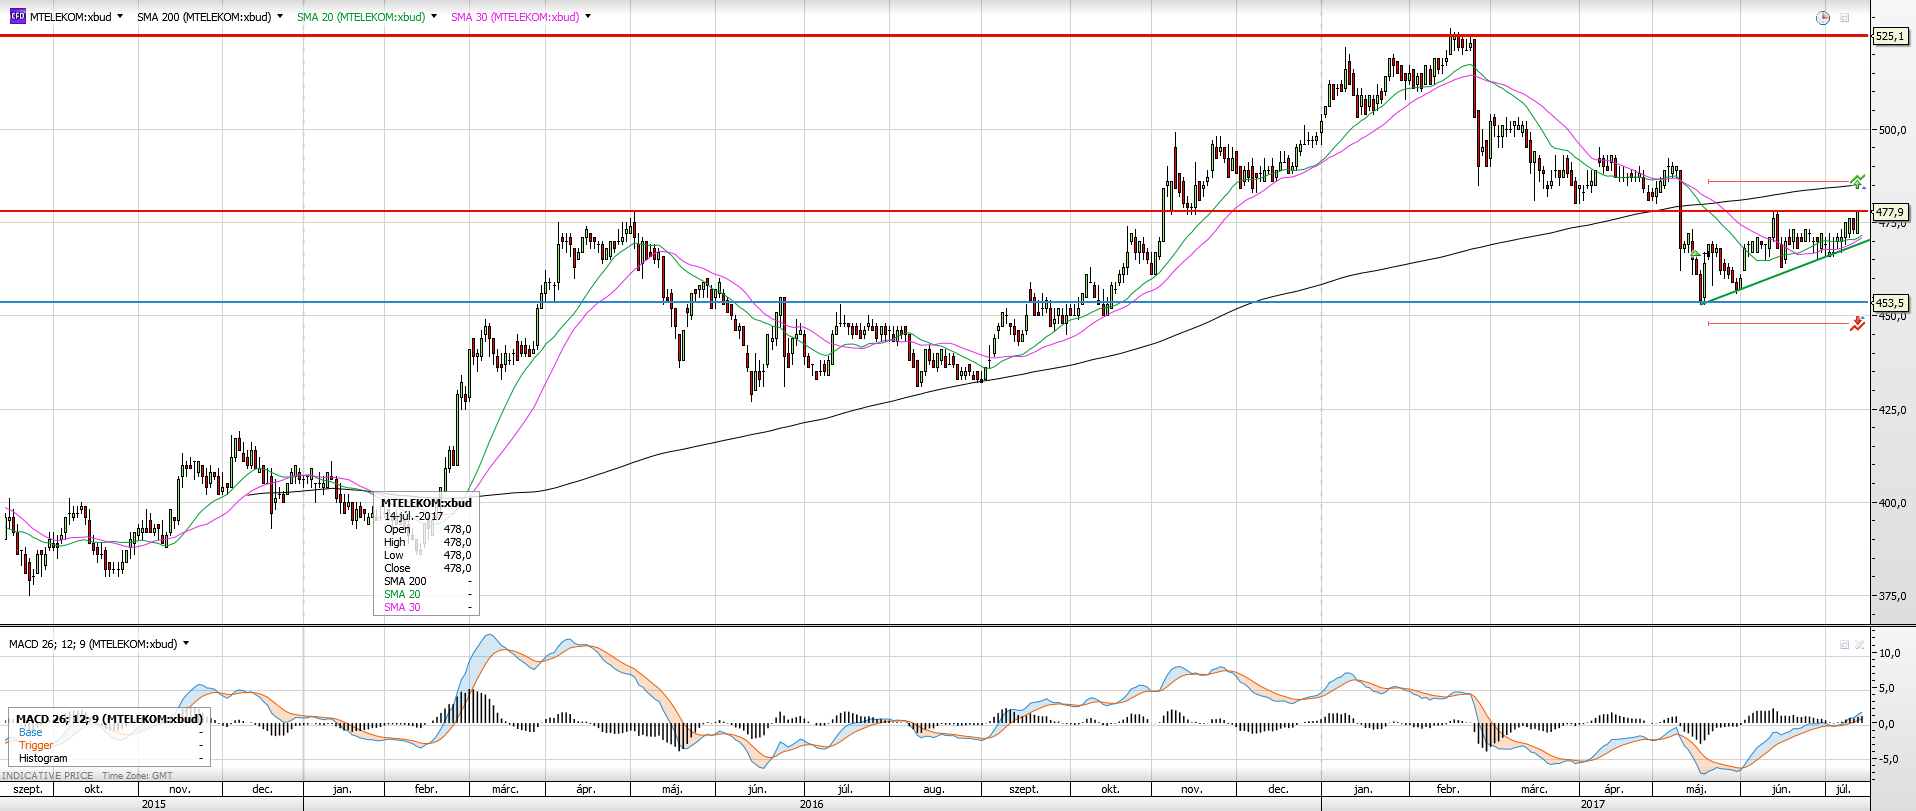1916x811 pixels.
Task: Click the Time Zone: GMT status text
Action: click(137, 775)
